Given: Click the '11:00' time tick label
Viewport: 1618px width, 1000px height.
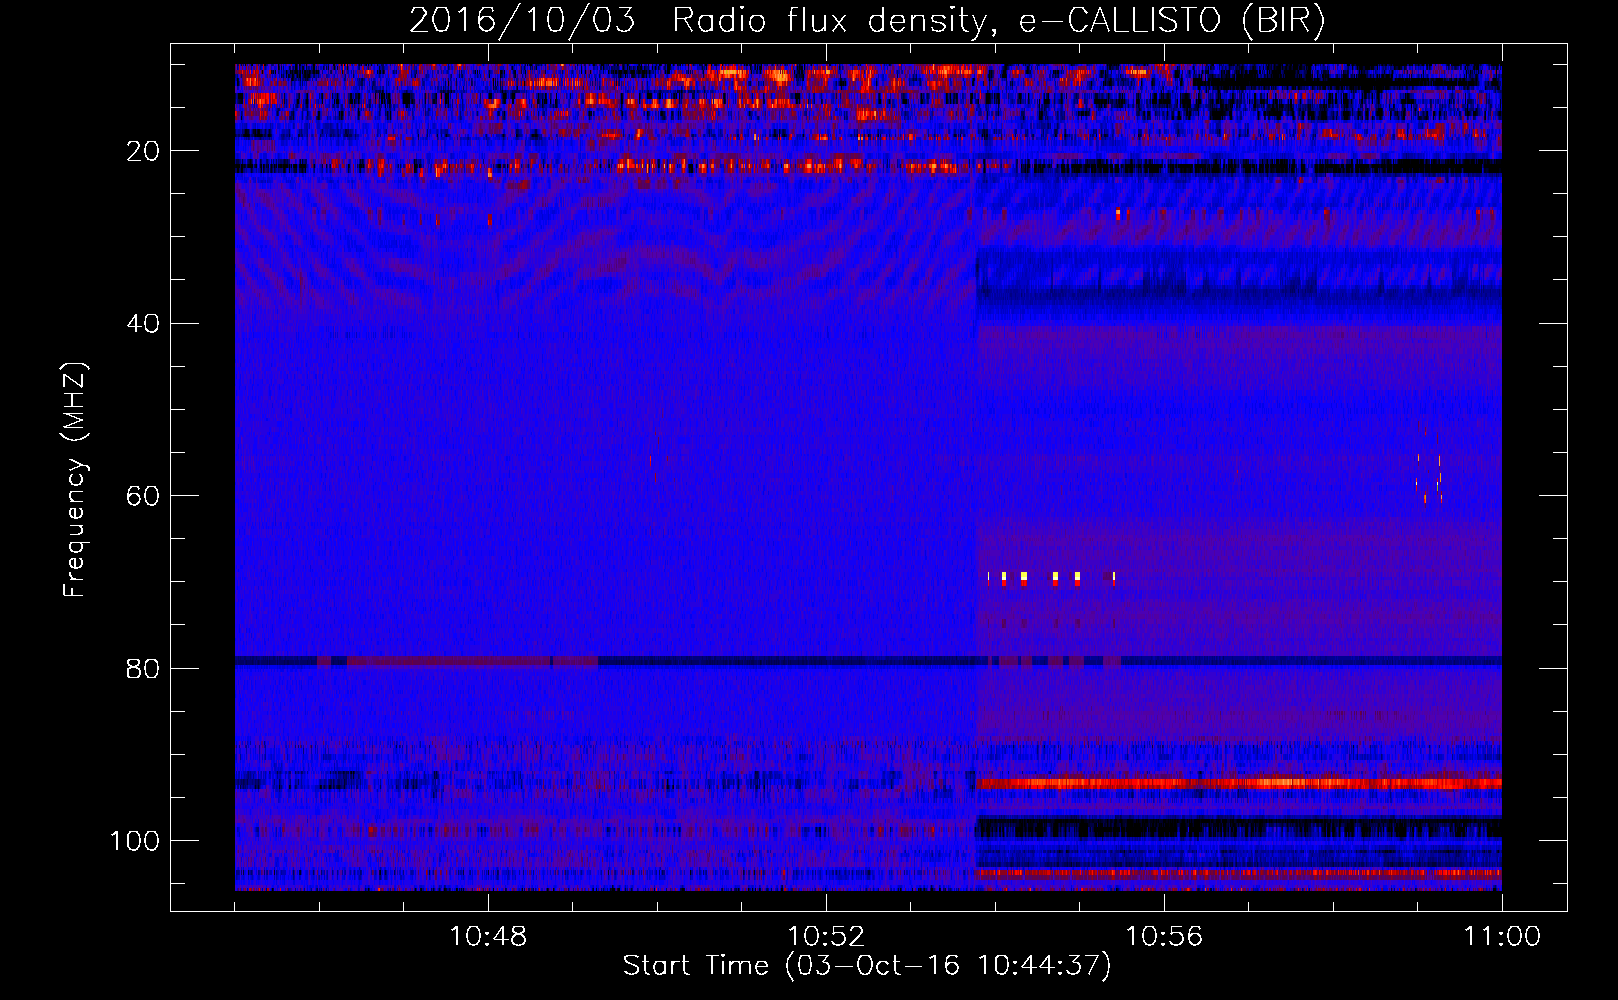Looking at the screenshot, I should pyautogui.click(x=1502, y=937).
